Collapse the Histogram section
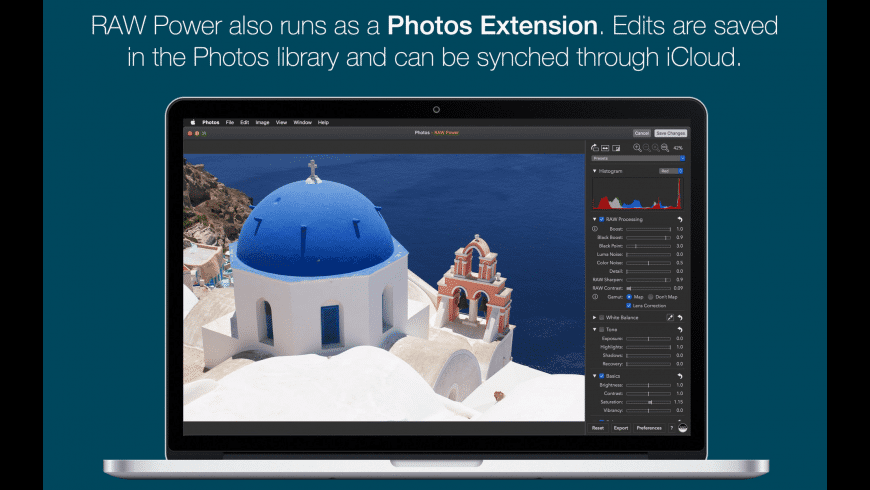The width and height of the screenshot is (870, 490). (594, 171)
